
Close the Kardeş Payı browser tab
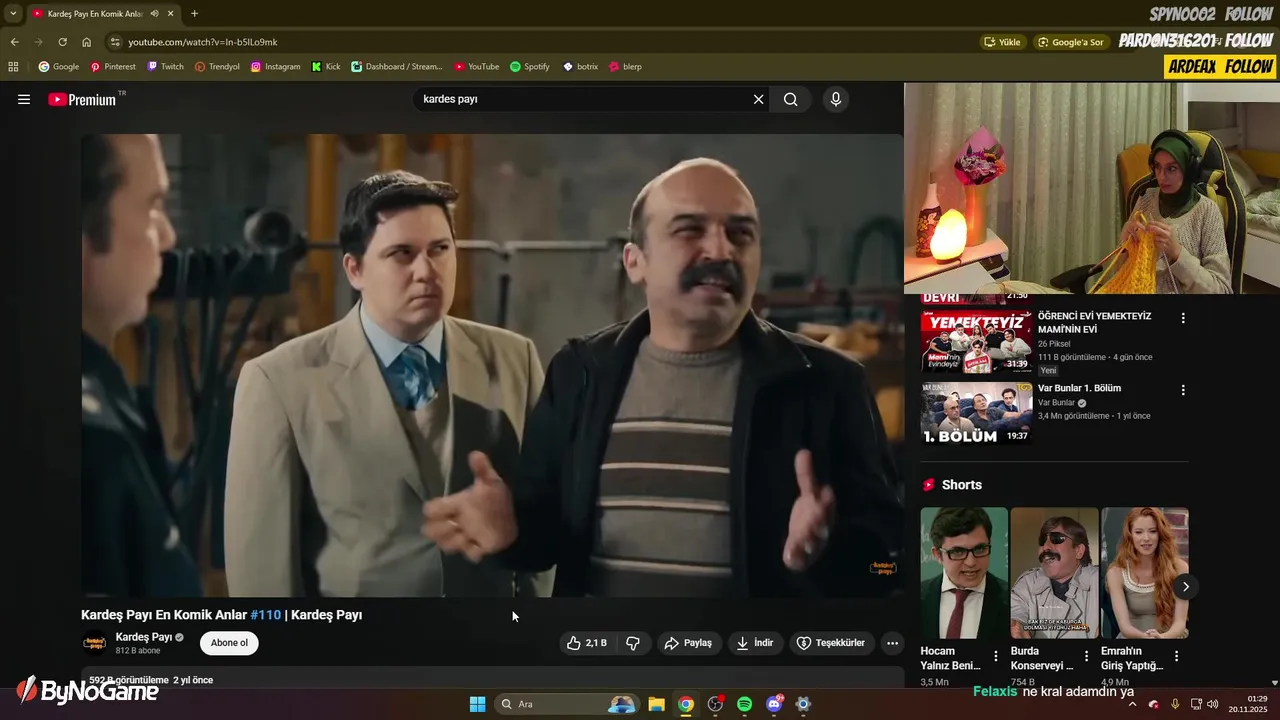[x=171, y=13]
